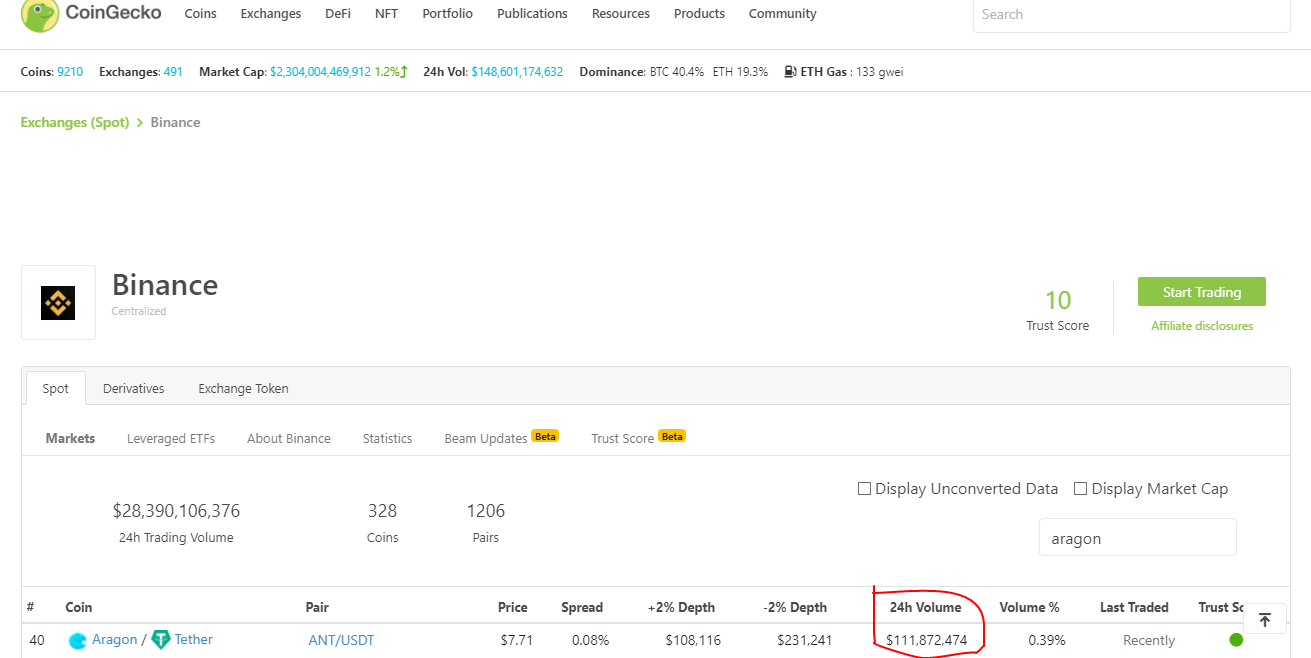Image resolution: width=1311 pixels, height=658 pixels.
Task: Select the Markets sub-tab
Action: click(x=70, y=438)
